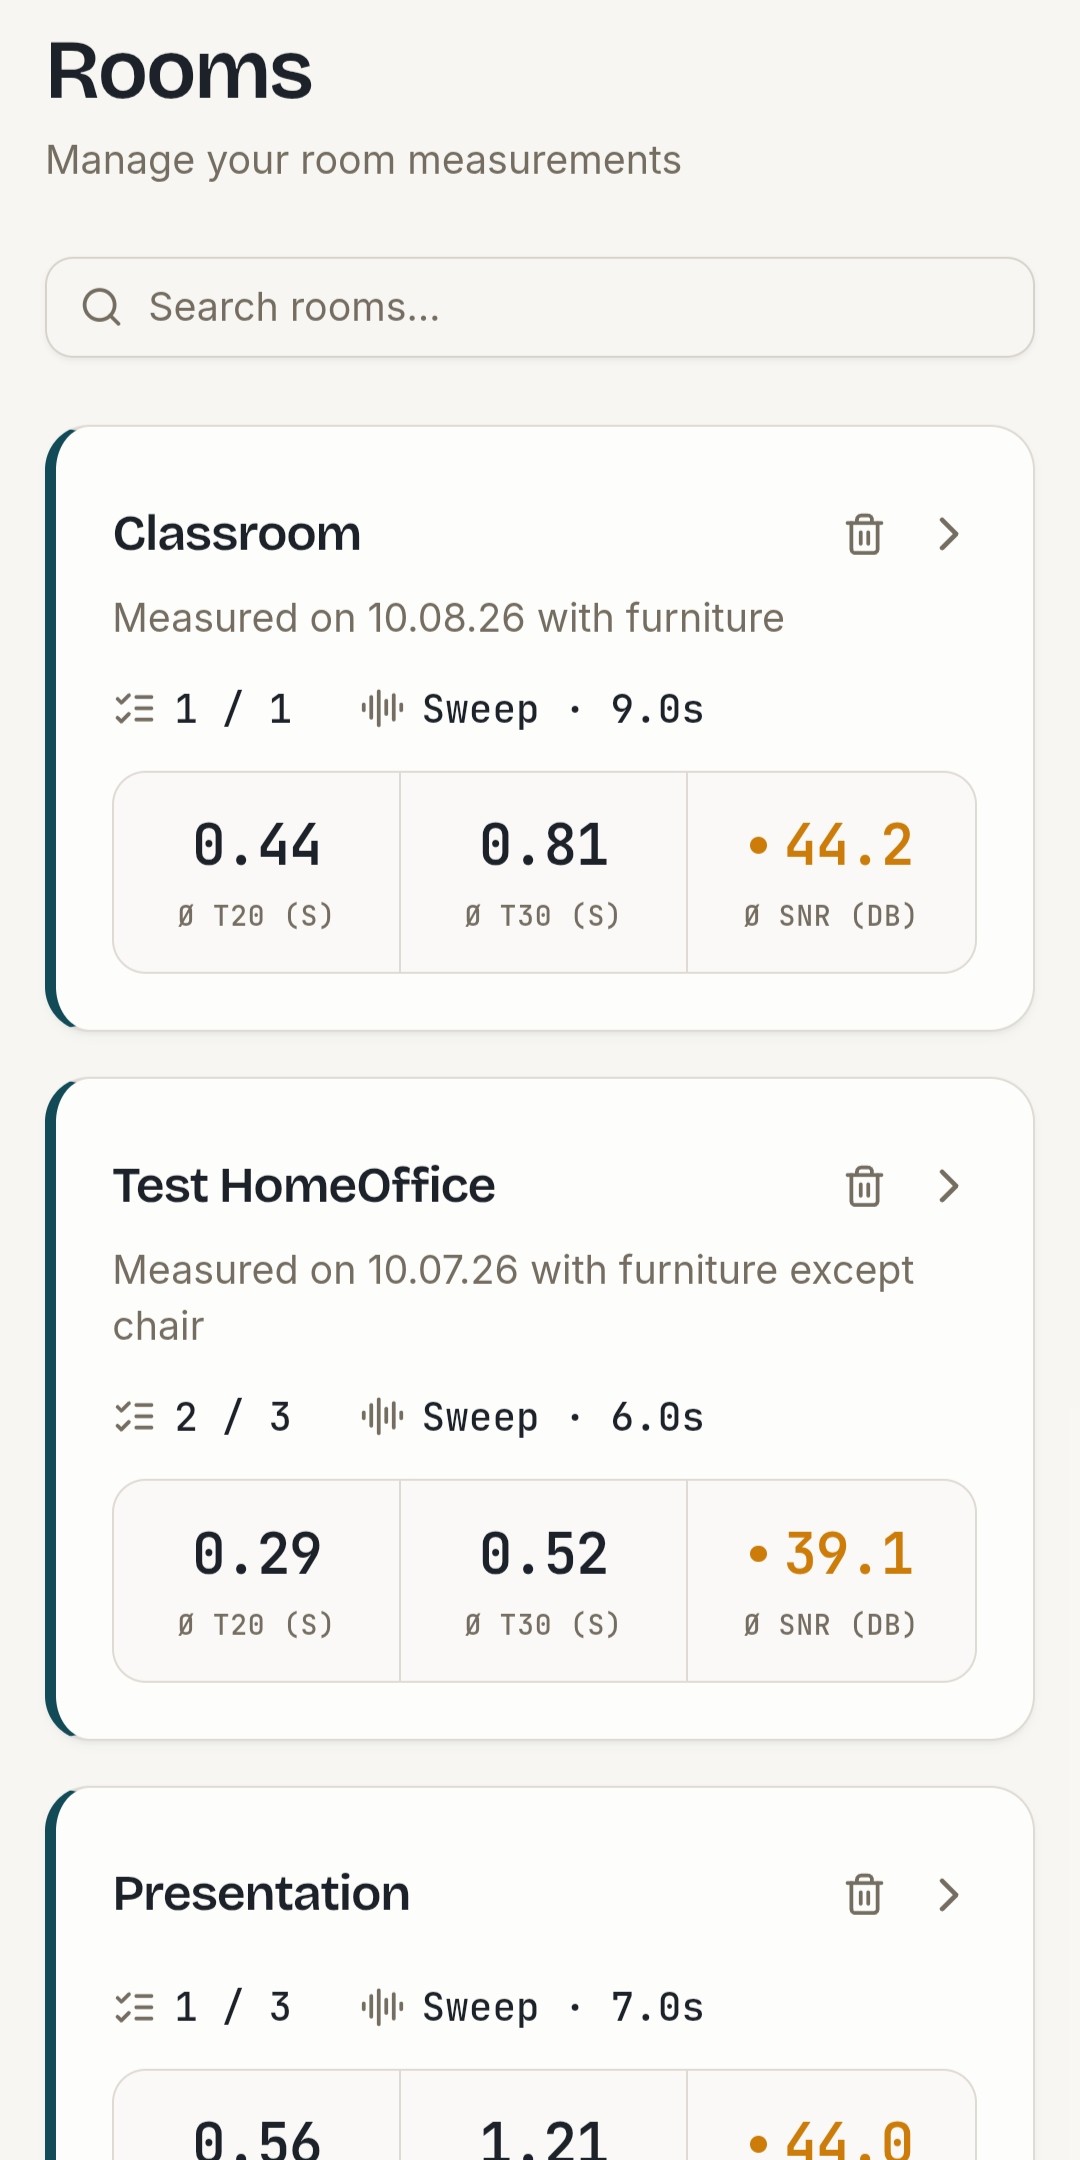The image size is (1080, 2160).
Task: Open the Test HomeOffice title
Action: pos(304,1186)
